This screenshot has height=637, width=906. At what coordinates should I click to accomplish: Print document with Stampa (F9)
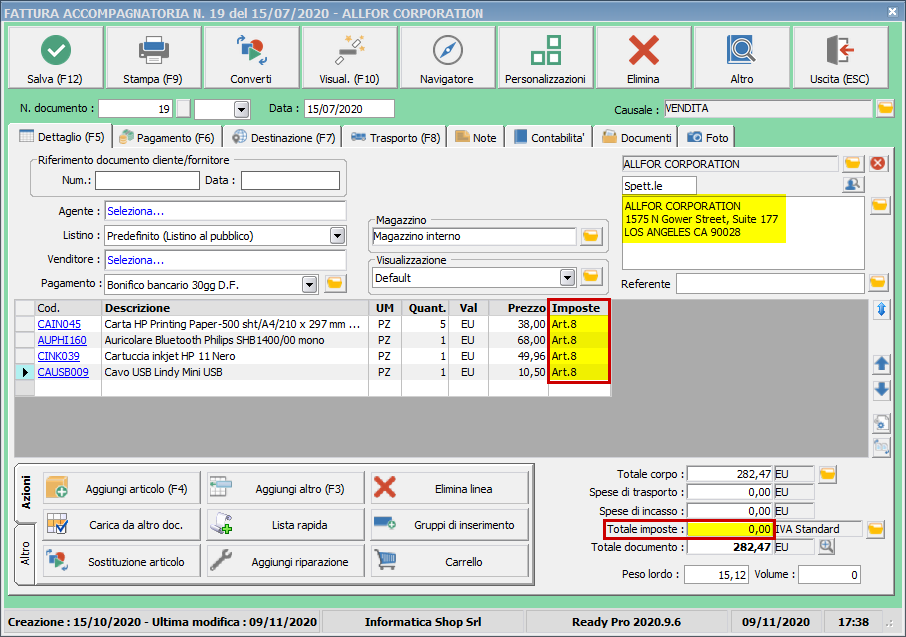[x=153, y=58]
